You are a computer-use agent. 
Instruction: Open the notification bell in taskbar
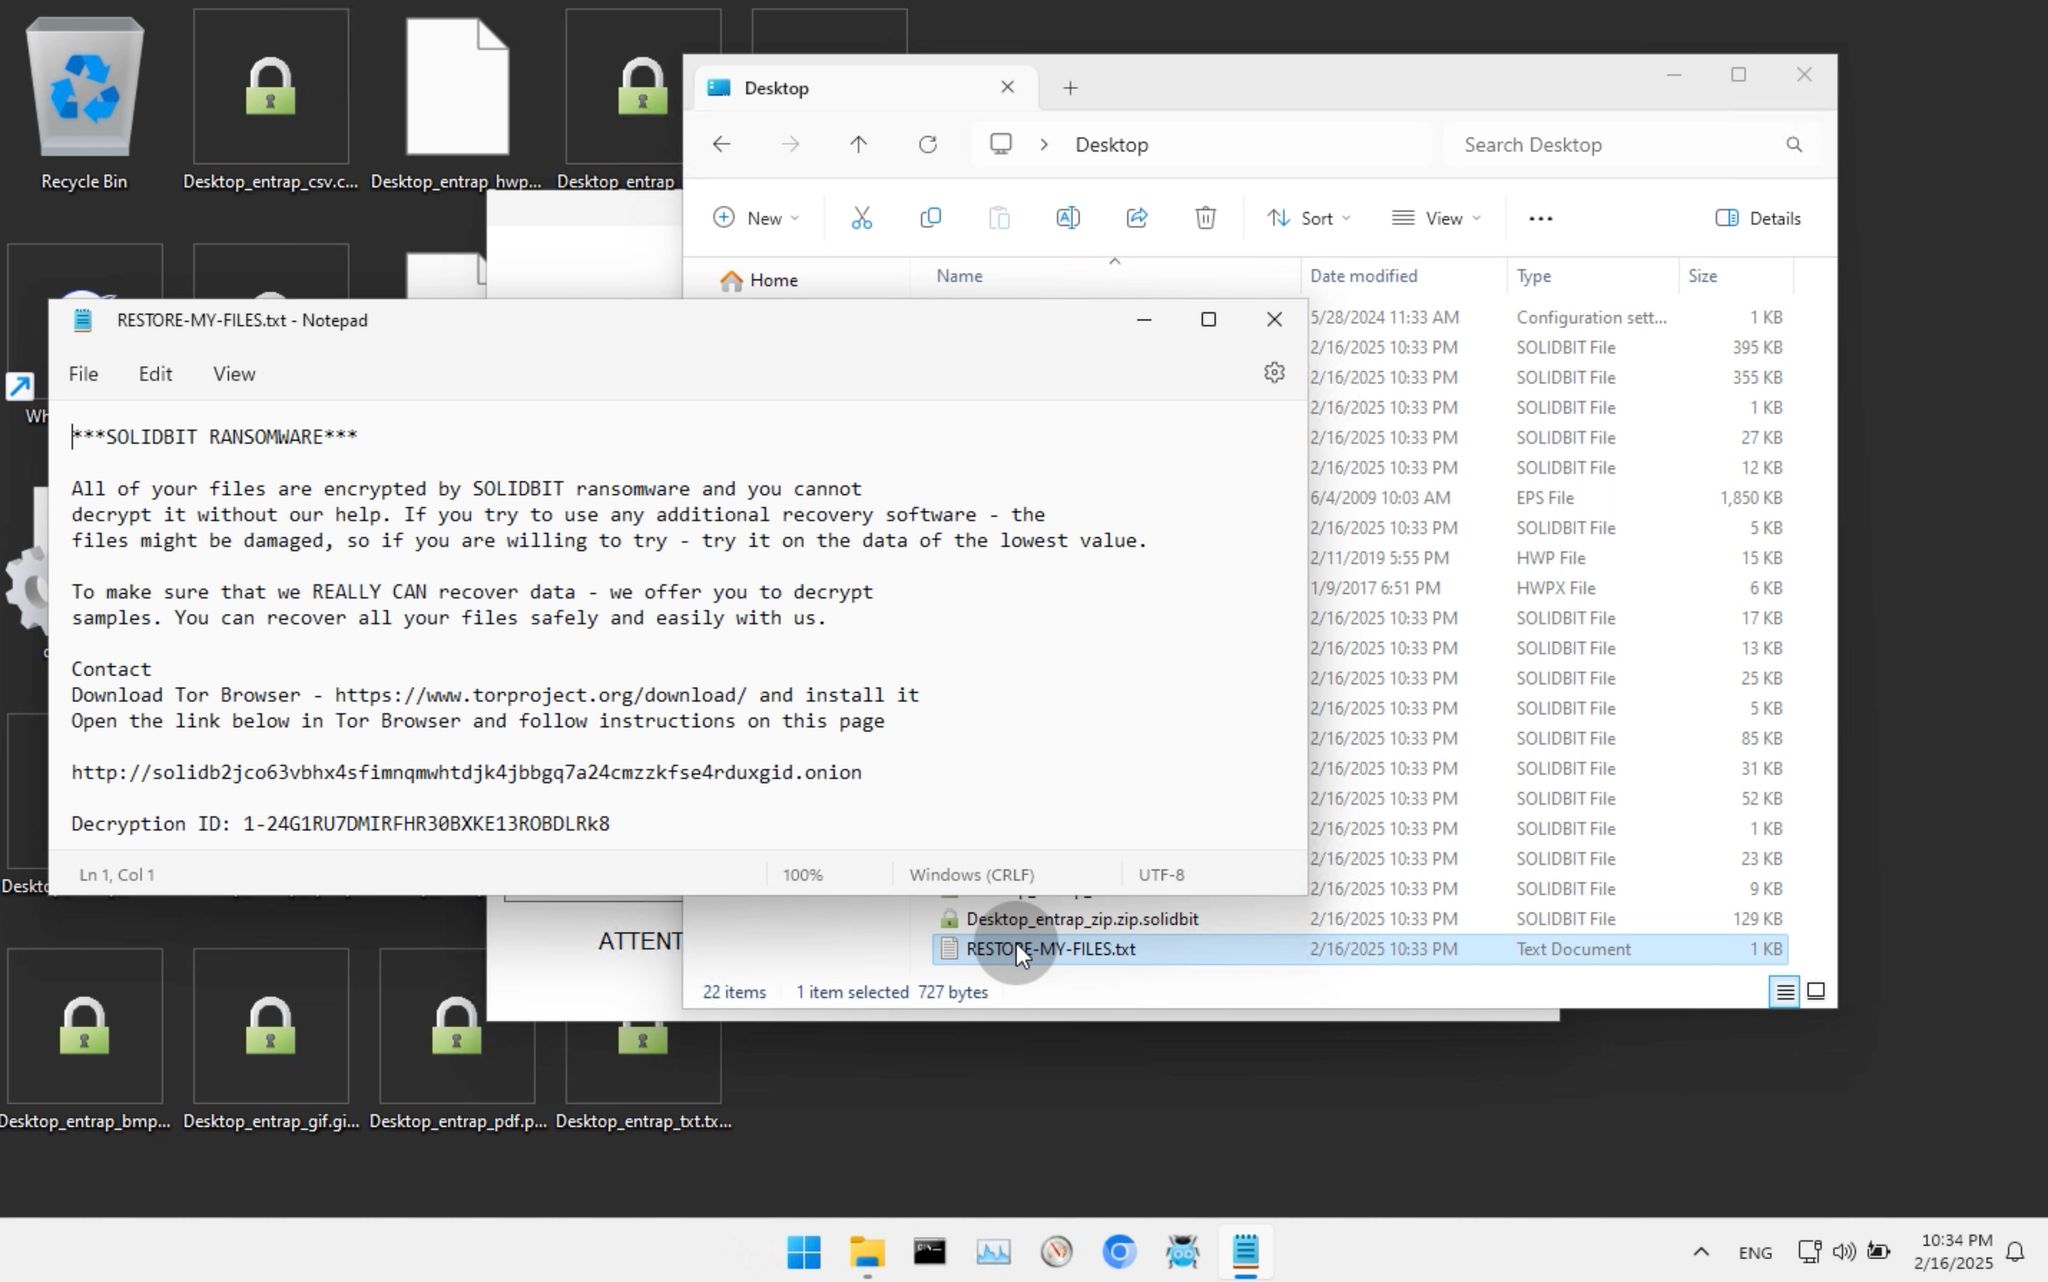tap(2015, 1252)
